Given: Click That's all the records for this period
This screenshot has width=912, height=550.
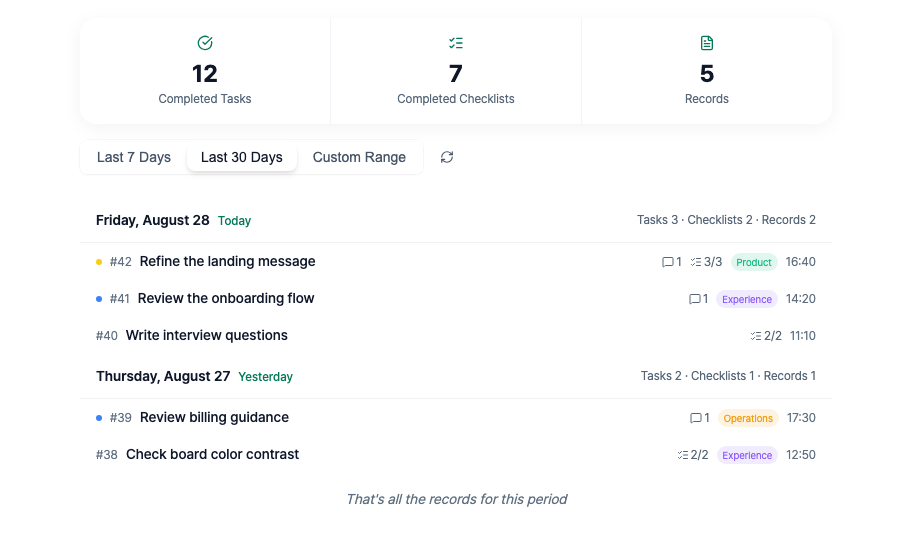Looking at the screenshot, I should (x=456, y=499).
